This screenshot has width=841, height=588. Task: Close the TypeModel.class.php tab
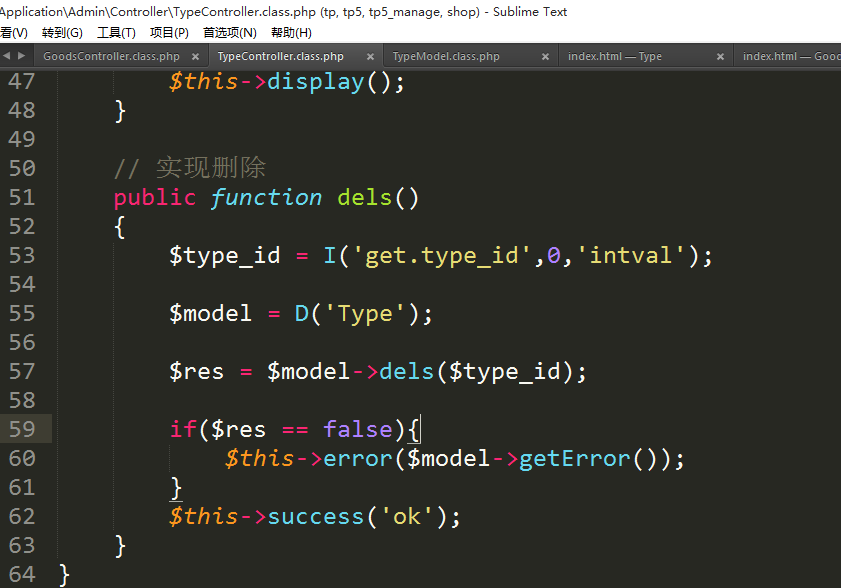[x=545, y=57]
